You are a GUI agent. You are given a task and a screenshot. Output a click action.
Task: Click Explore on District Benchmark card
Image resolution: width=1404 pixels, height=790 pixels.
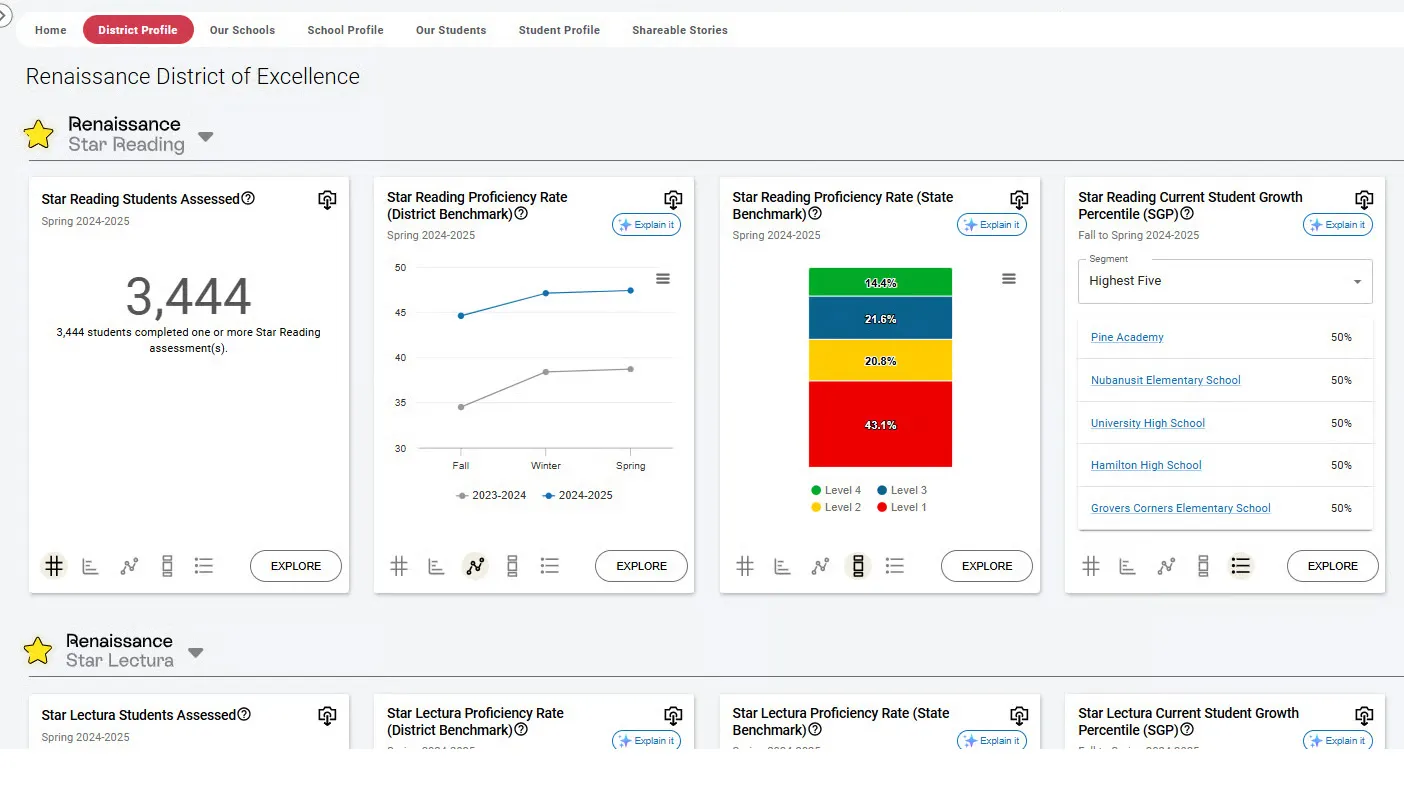[641, 566]
